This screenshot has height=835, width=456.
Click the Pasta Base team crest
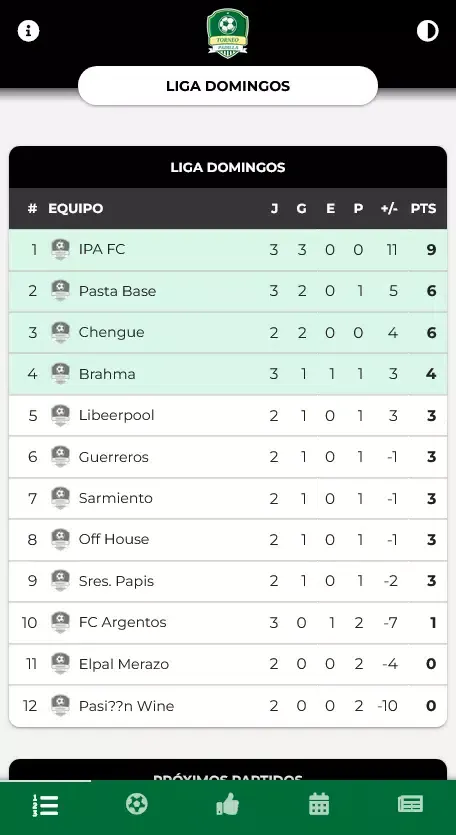(x=60, y=291)
